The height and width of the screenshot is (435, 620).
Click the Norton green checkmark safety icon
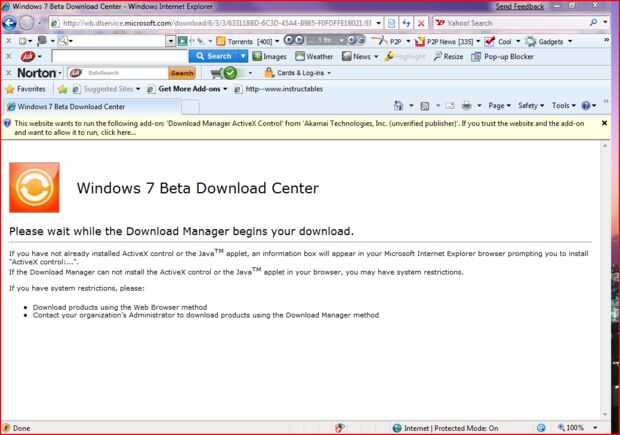coord(230,73)
